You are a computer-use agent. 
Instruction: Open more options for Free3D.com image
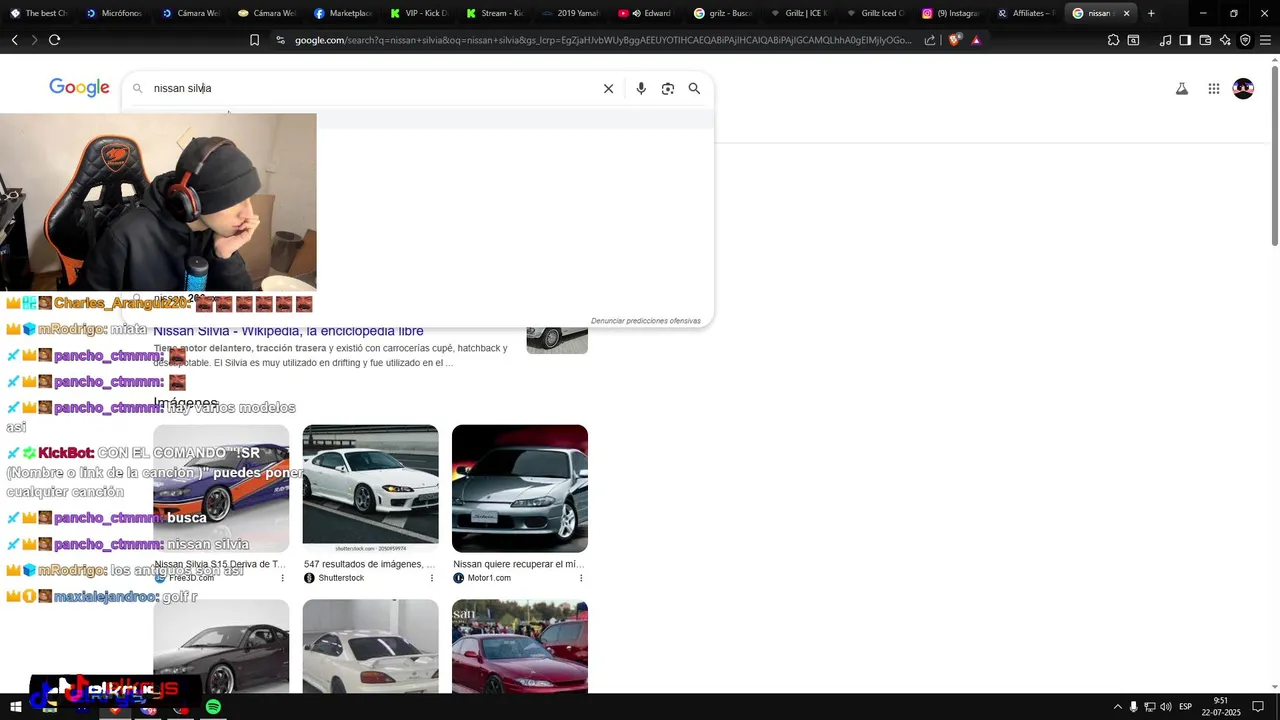[283, 578]
